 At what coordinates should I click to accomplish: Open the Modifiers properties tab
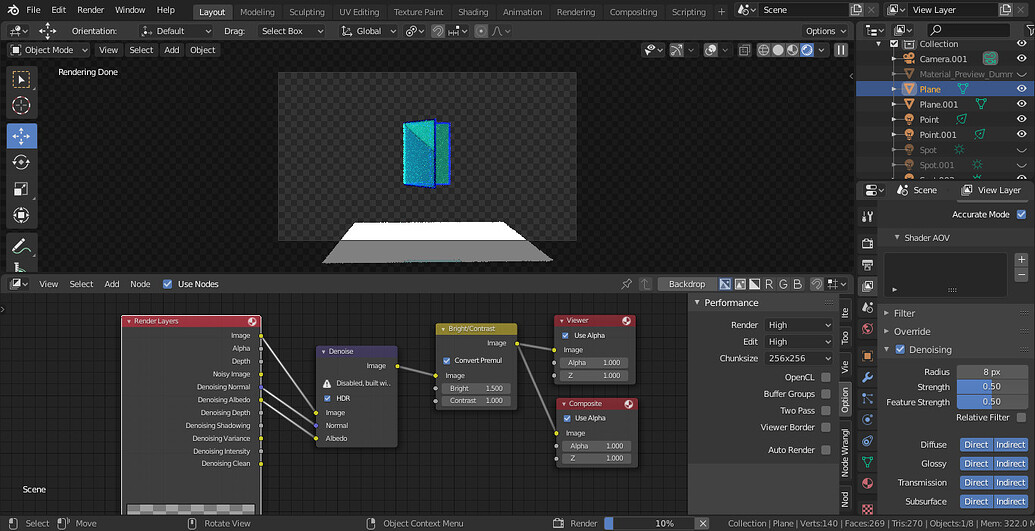click(x=867, y=377)
